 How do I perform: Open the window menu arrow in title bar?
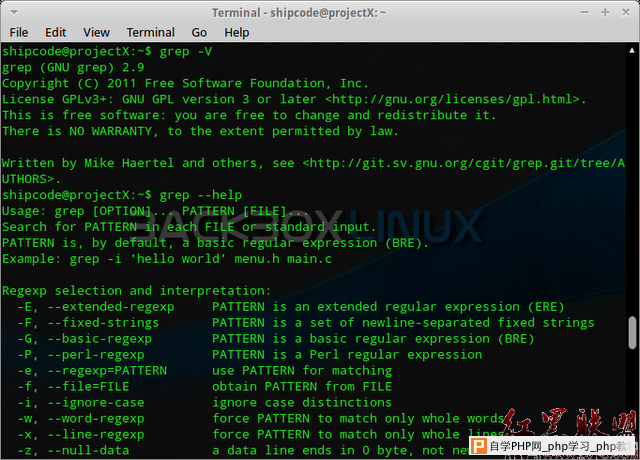14,13
